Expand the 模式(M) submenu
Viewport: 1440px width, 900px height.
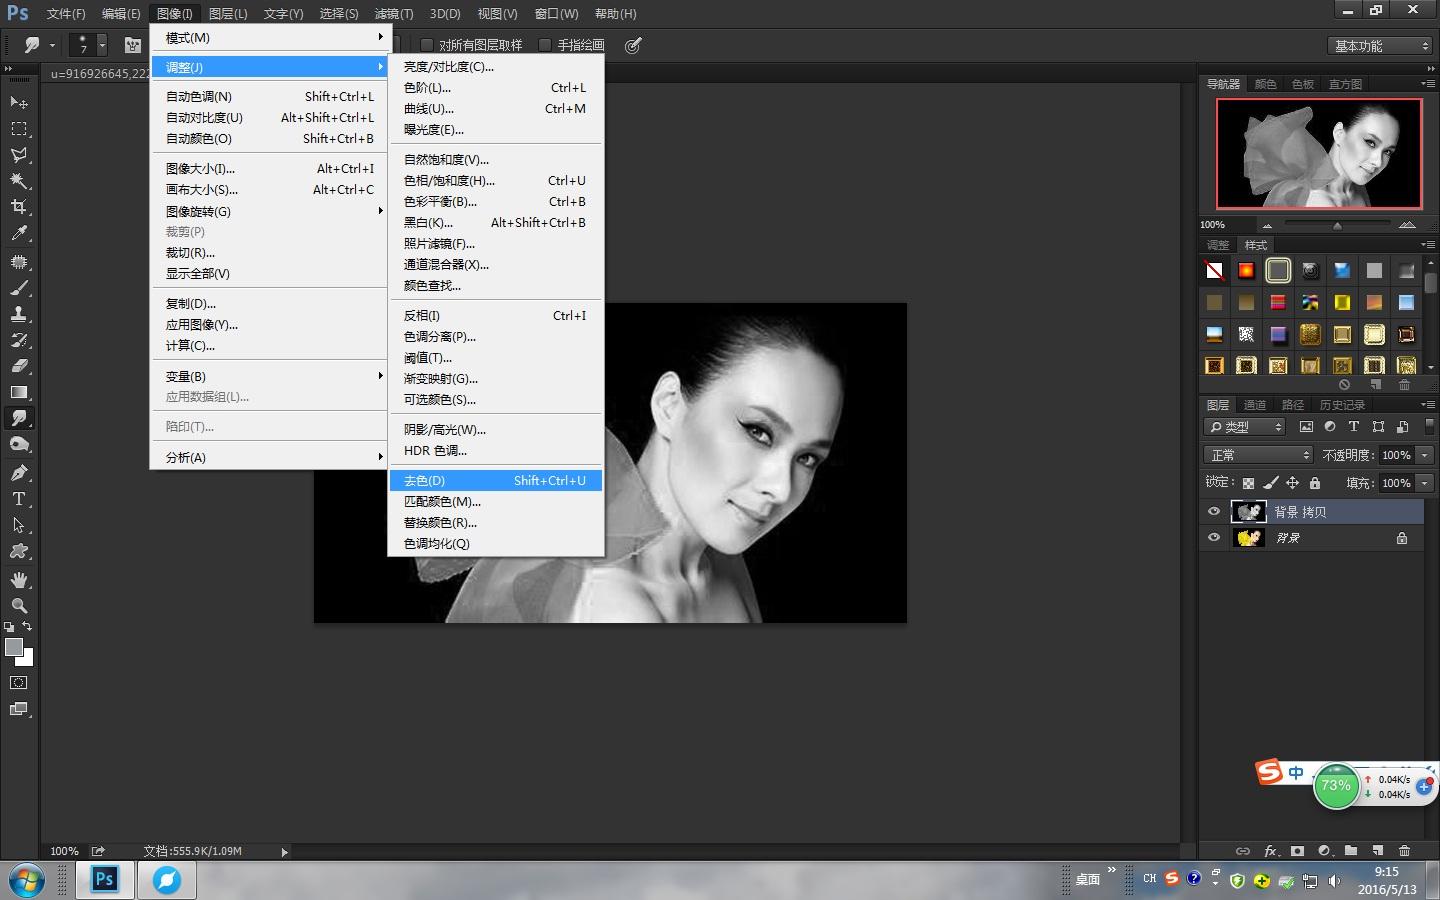click(268, 38)
